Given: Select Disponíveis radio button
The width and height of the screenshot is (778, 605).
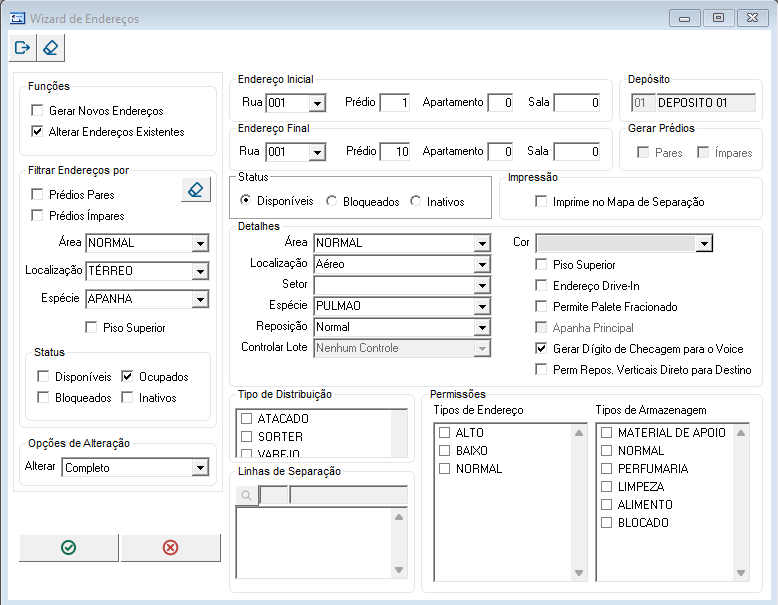Looking at the screenshot, I should [246, 201].
